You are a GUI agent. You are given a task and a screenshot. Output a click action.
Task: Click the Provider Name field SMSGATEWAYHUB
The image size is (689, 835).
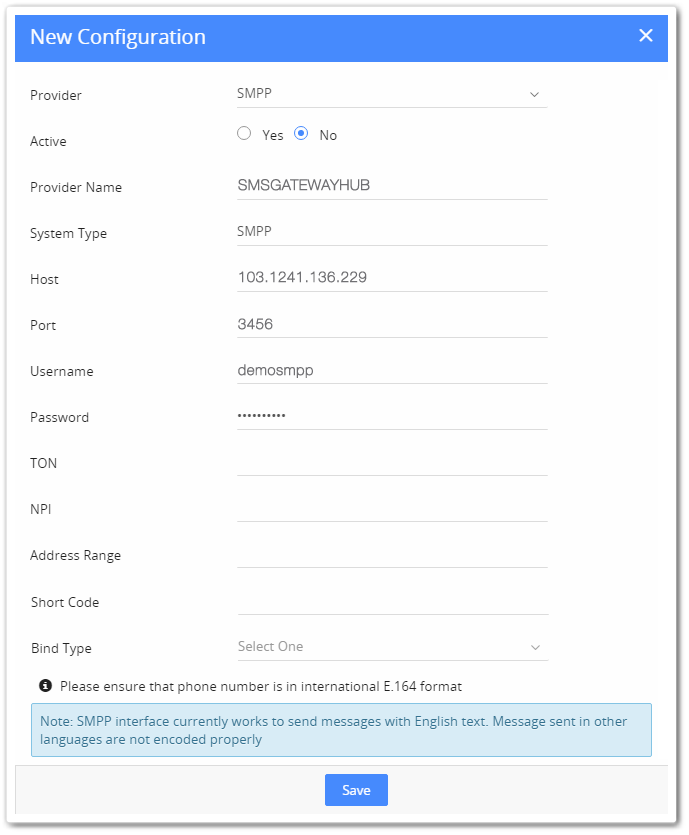(x=392, y=185)
